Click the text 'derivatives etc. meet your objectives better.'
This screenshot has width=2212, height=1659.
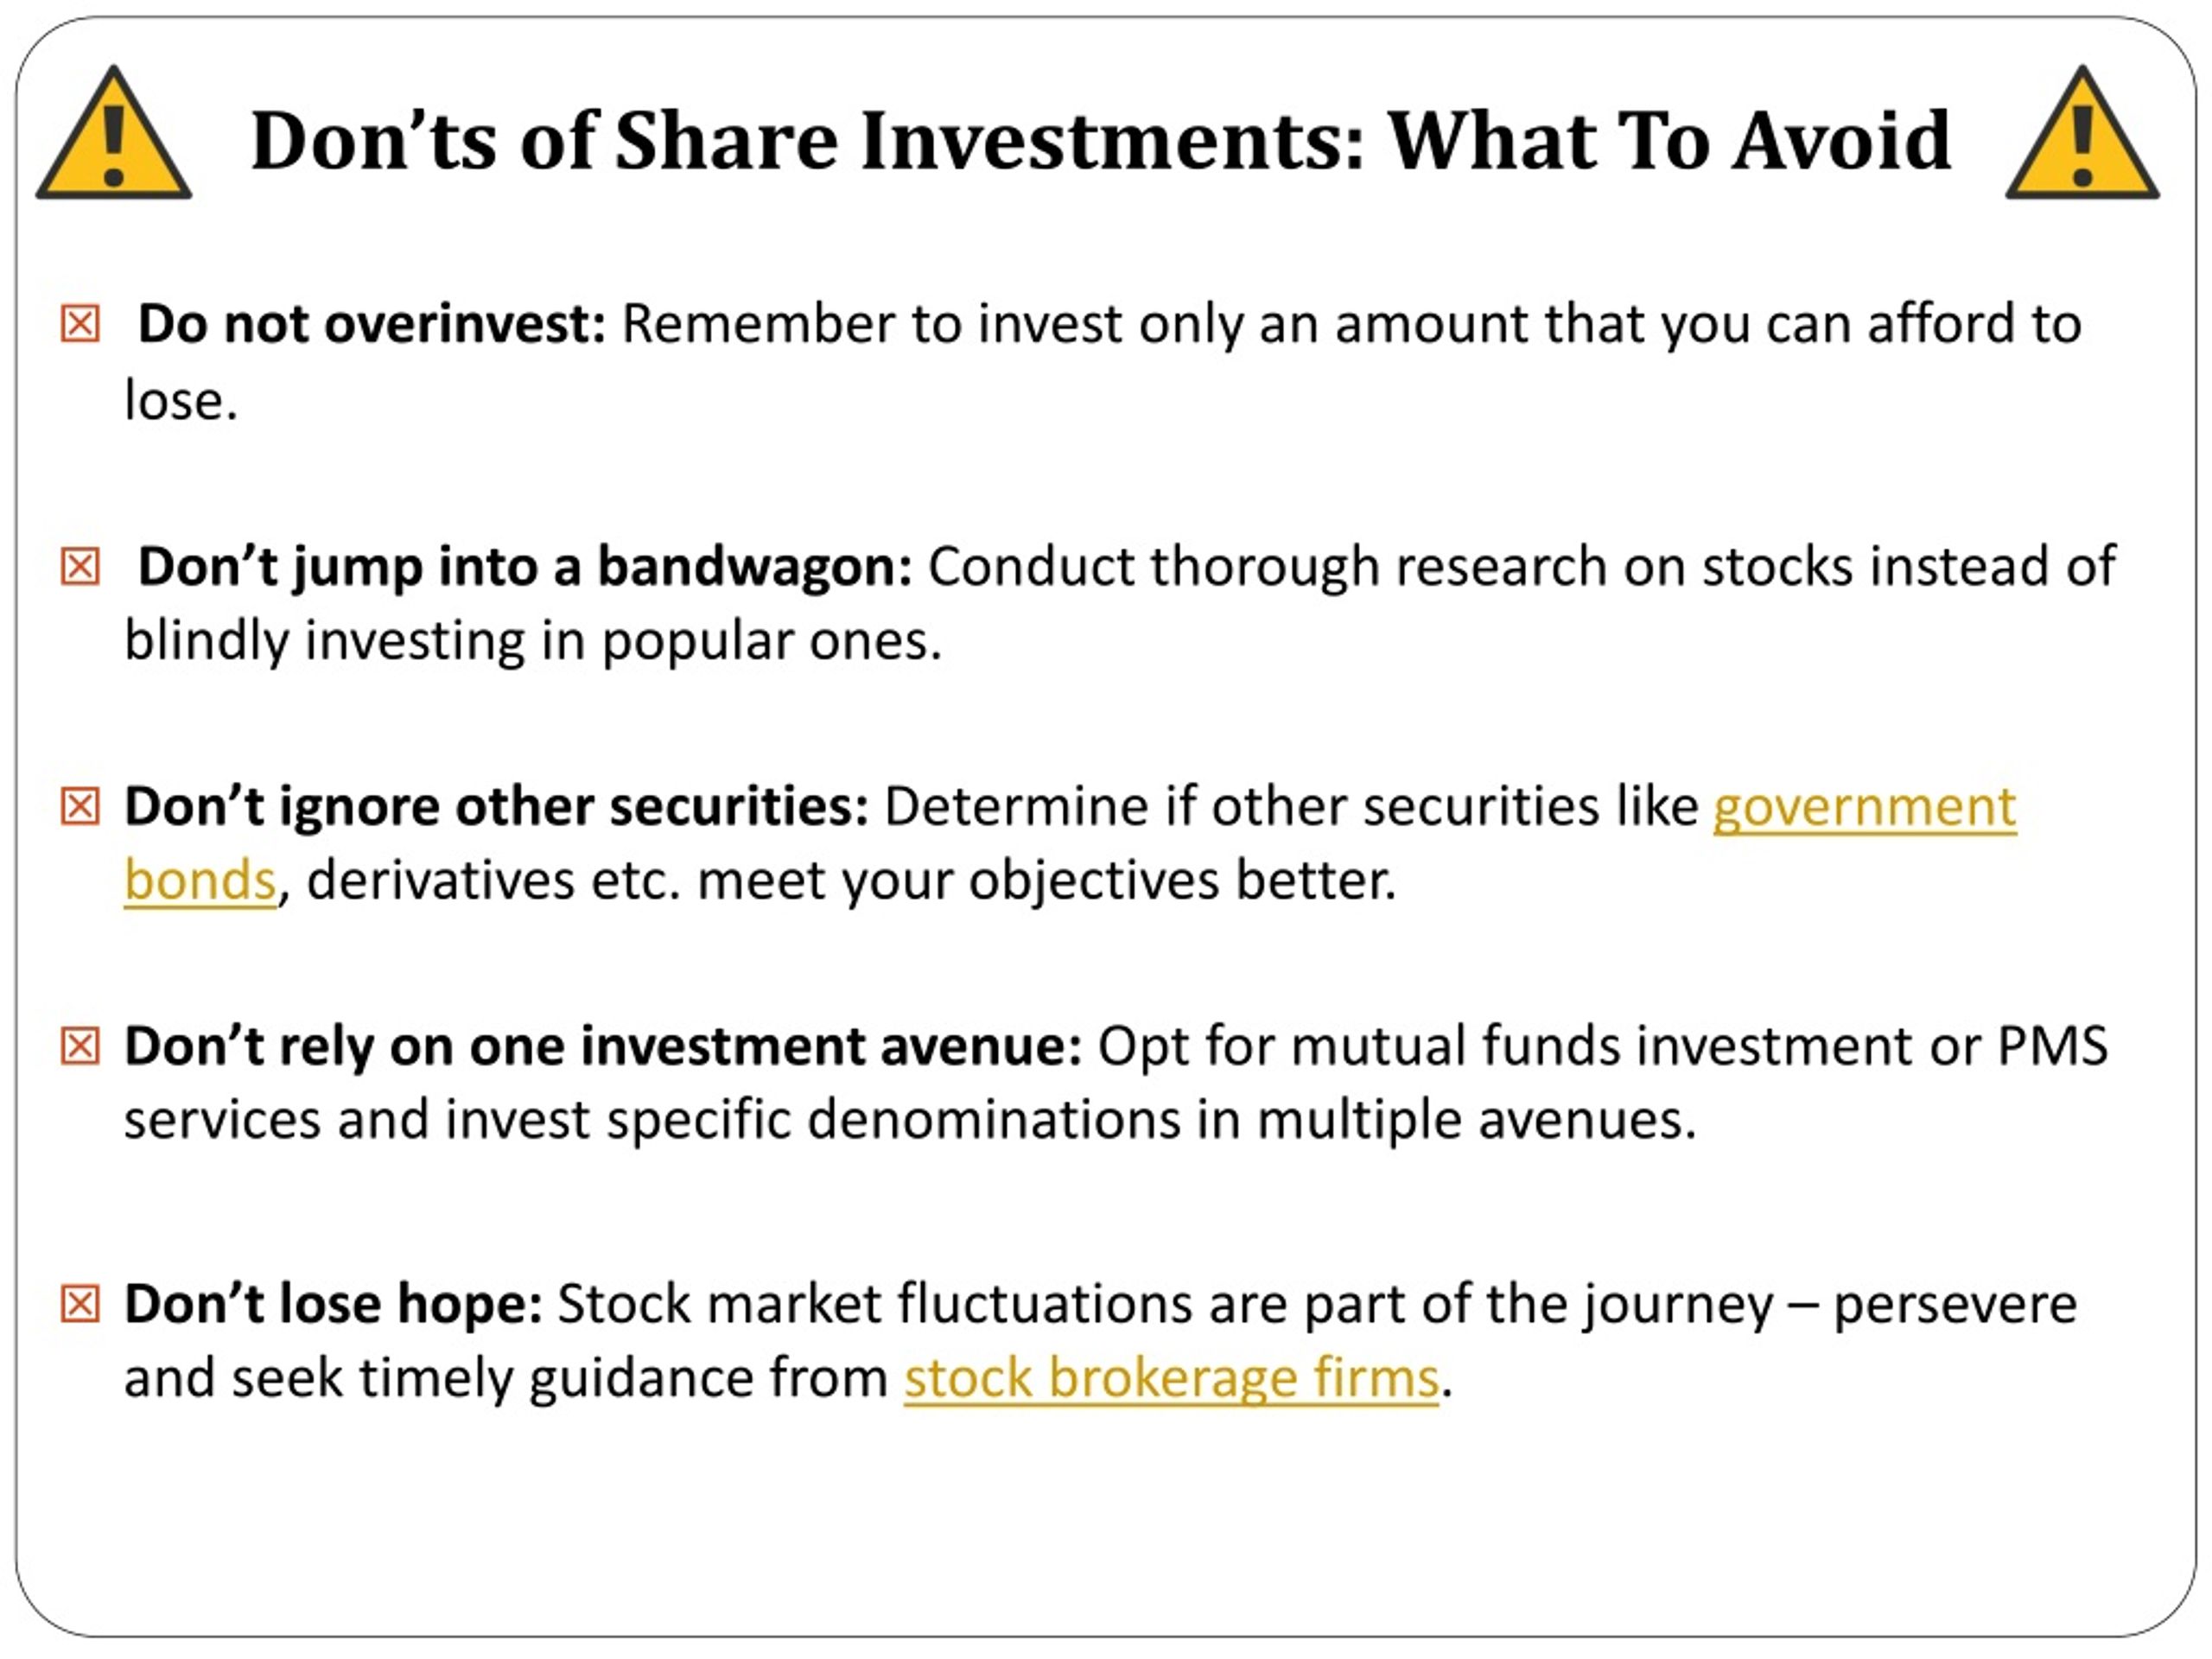pos(851,881)
